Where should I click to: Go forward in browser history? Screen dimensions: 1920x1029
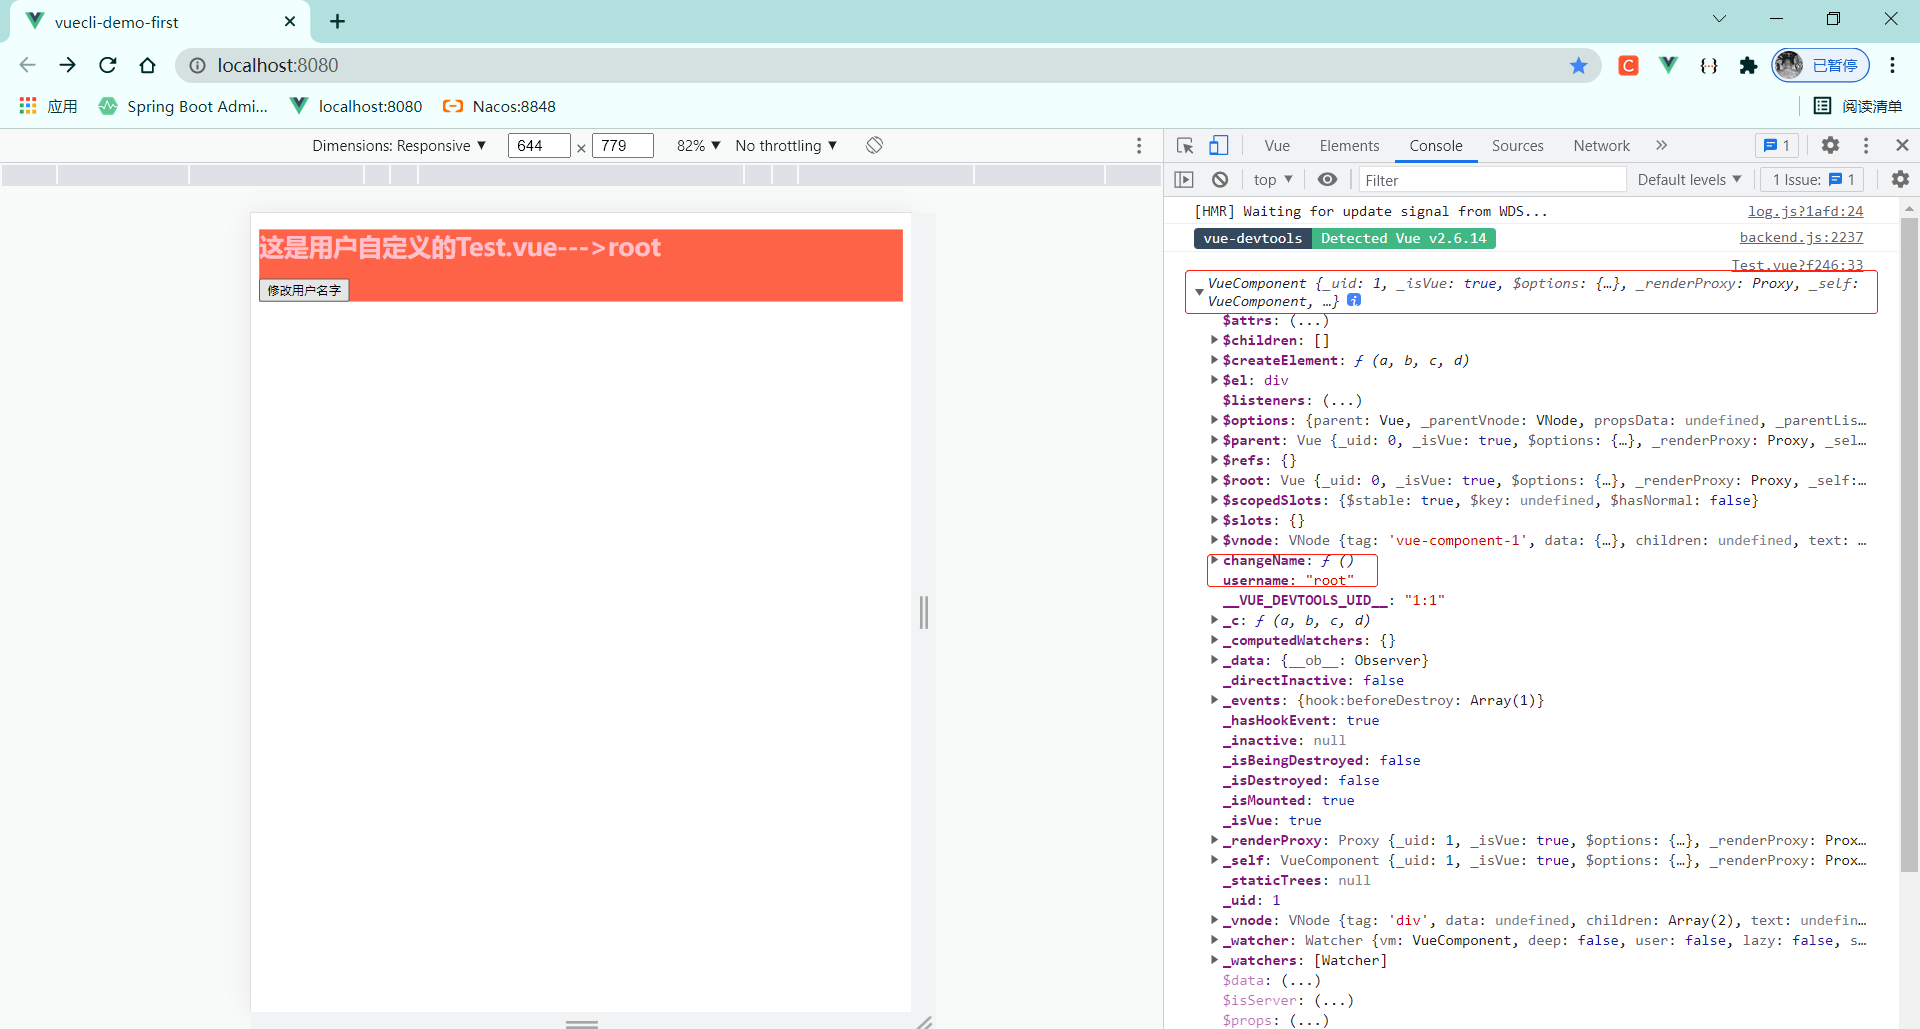click(67, 65)
